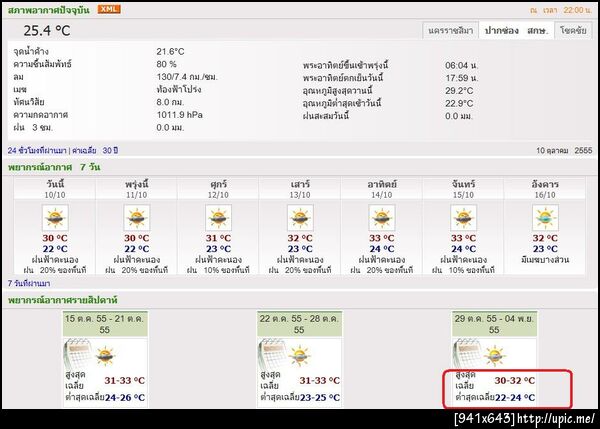Screen dimensions: 600x429
Task: Click sun icon in 29 ต.ค.-04 พ.ย. forecast
Action: (494, 356)
